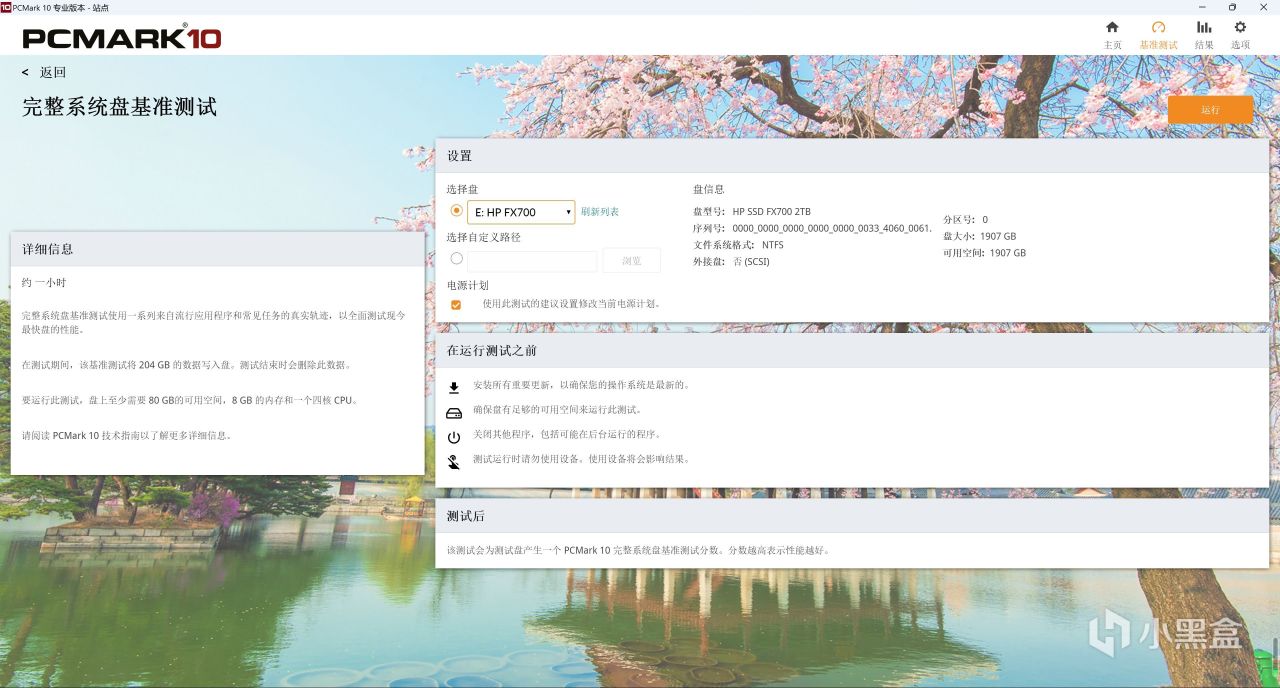The width and height of the screenshot is (1280, 688).
Task: Click the 完整系统盘基准测试 page title
Action: point(120,107)
